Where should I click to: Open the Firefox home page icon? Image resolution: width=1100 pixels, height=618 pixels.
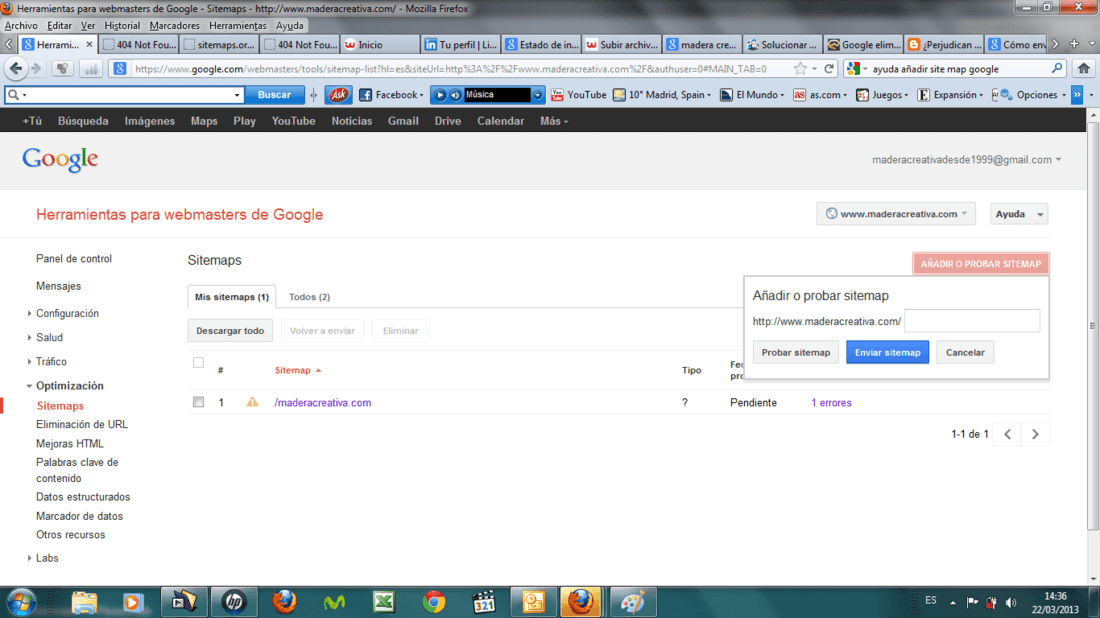coord(1083,69)
